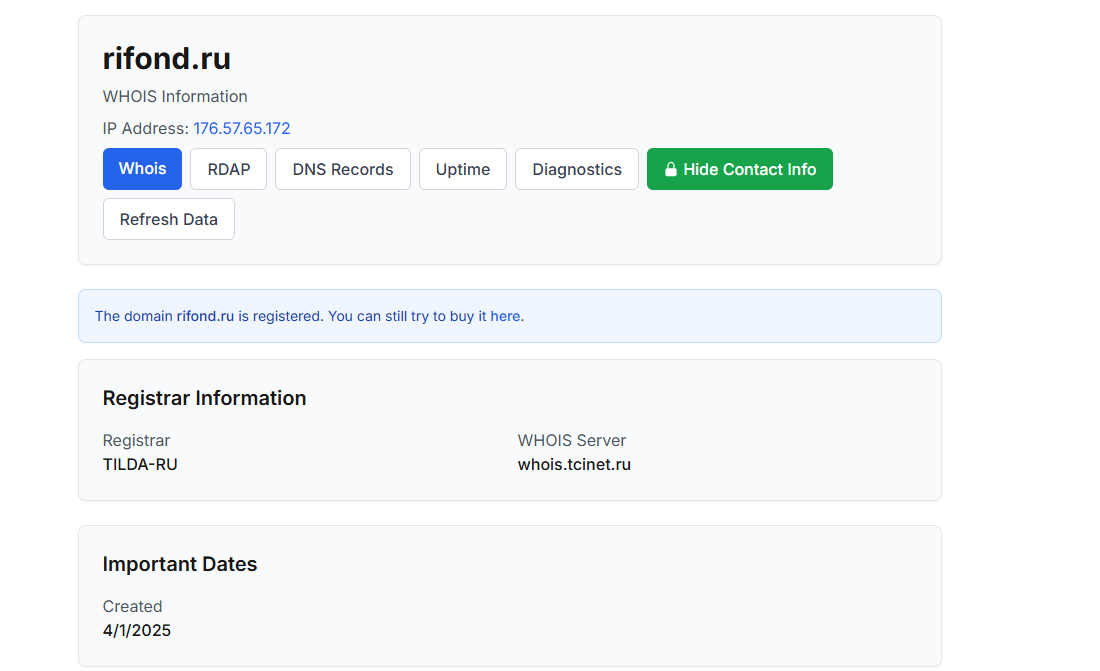This screenshot has width=1100, height=671.
Task: Open the IP address 176.57.65.172 link
Action: 242,128
